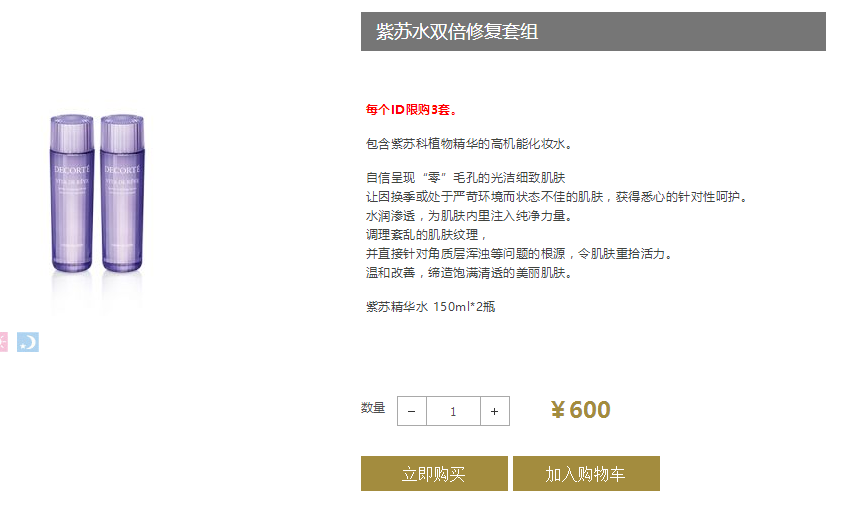Click the 温和改善 description line
This screenshot has width=862, height=525.
(469, 272)
